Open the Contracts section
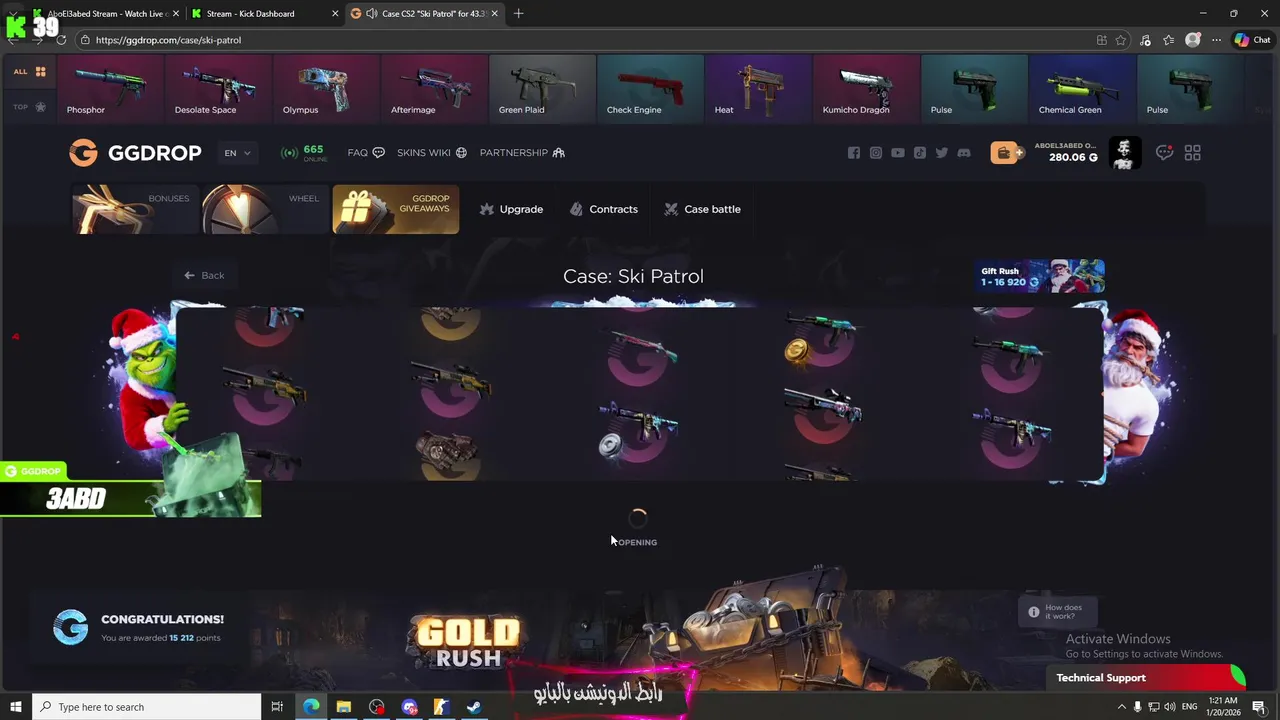Image resolution: width=1280 pixels, height=720 pixels. 603,209
